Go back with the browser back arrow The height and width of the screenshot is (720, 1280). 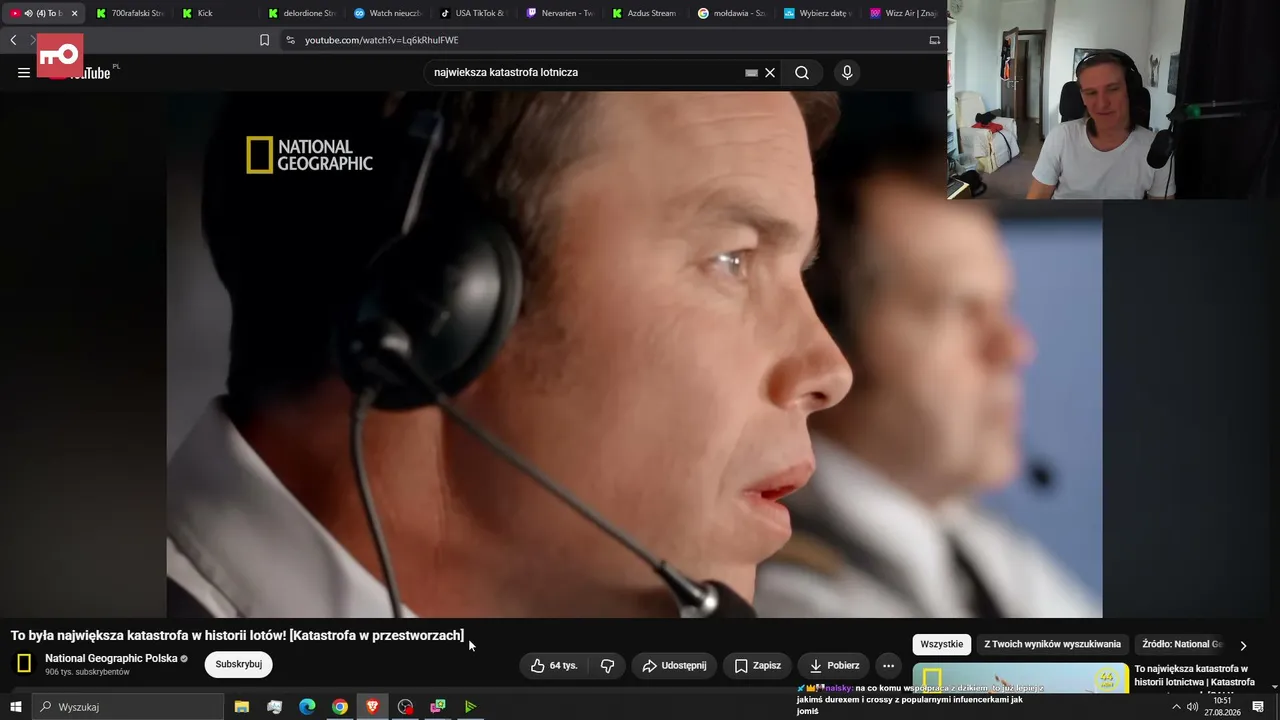point(13,40)
